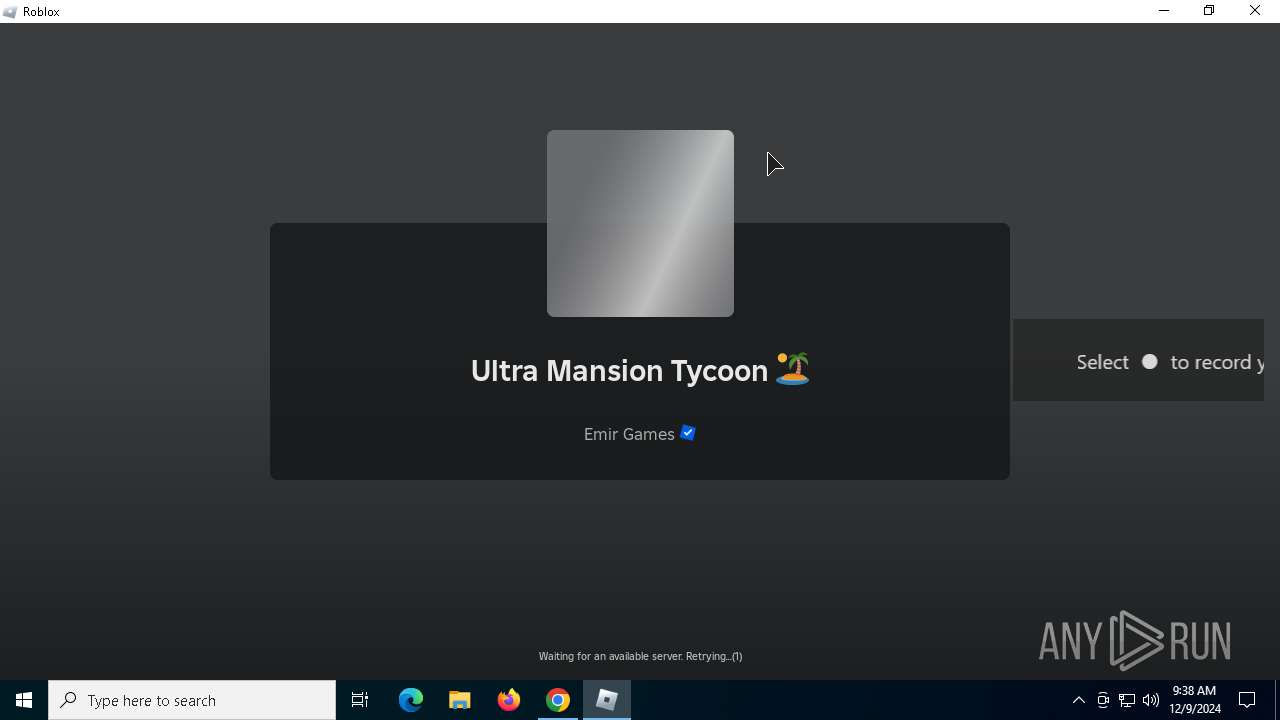Switch to Google Chrome on the taskbar
1280x720 pixels.
(558, 700)
